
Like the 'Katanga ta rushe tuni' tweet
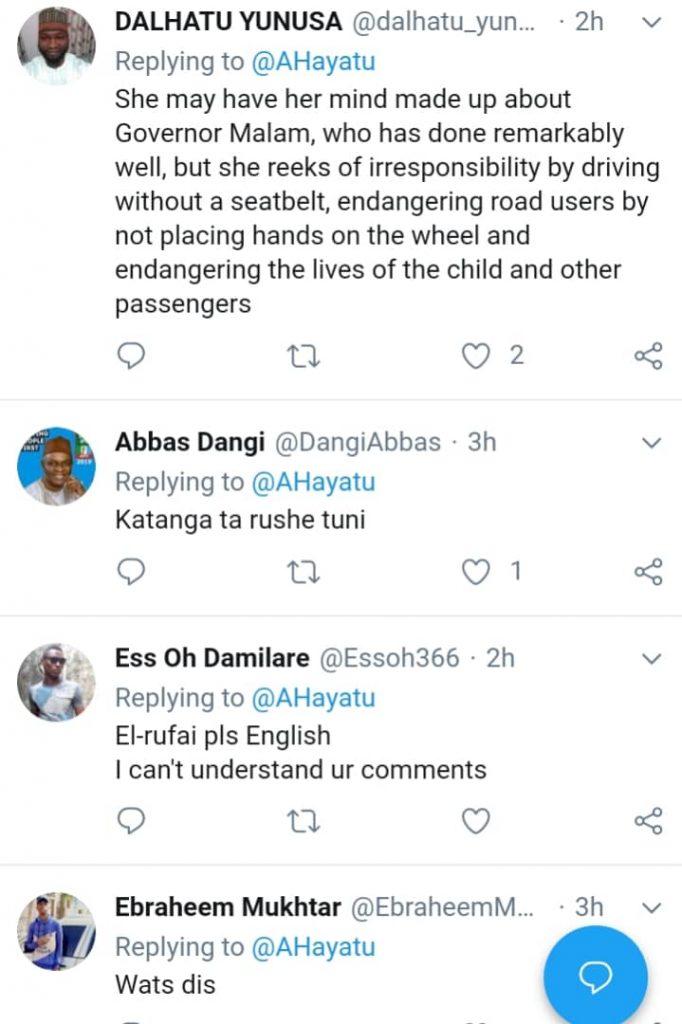[x=476, y=571]
